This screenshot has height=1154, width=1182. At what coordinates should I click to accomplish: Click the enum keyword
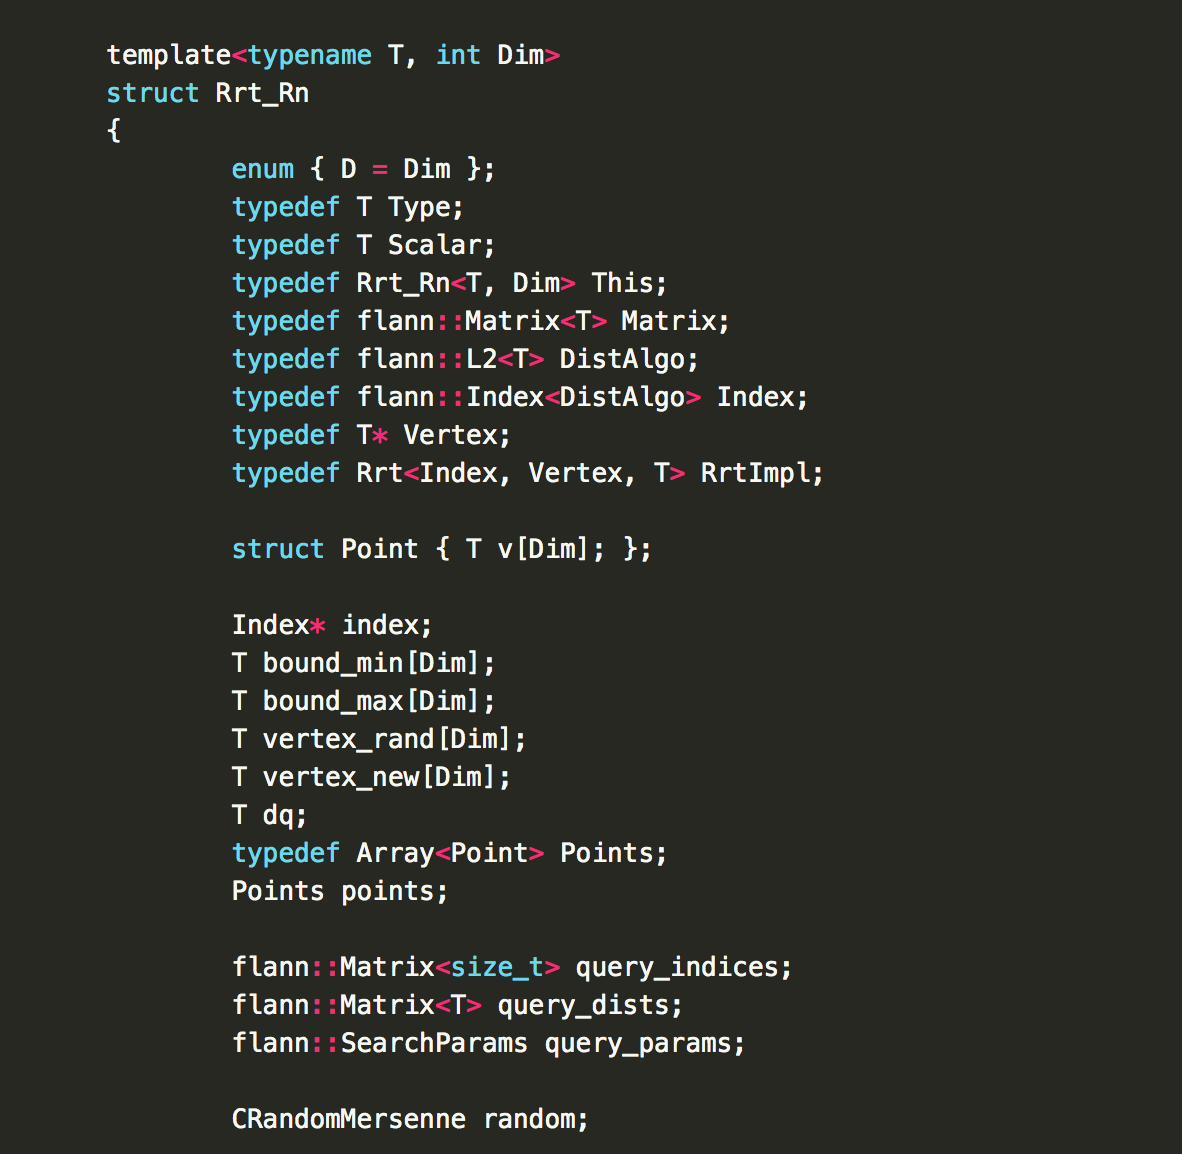(x=263, y=169)
